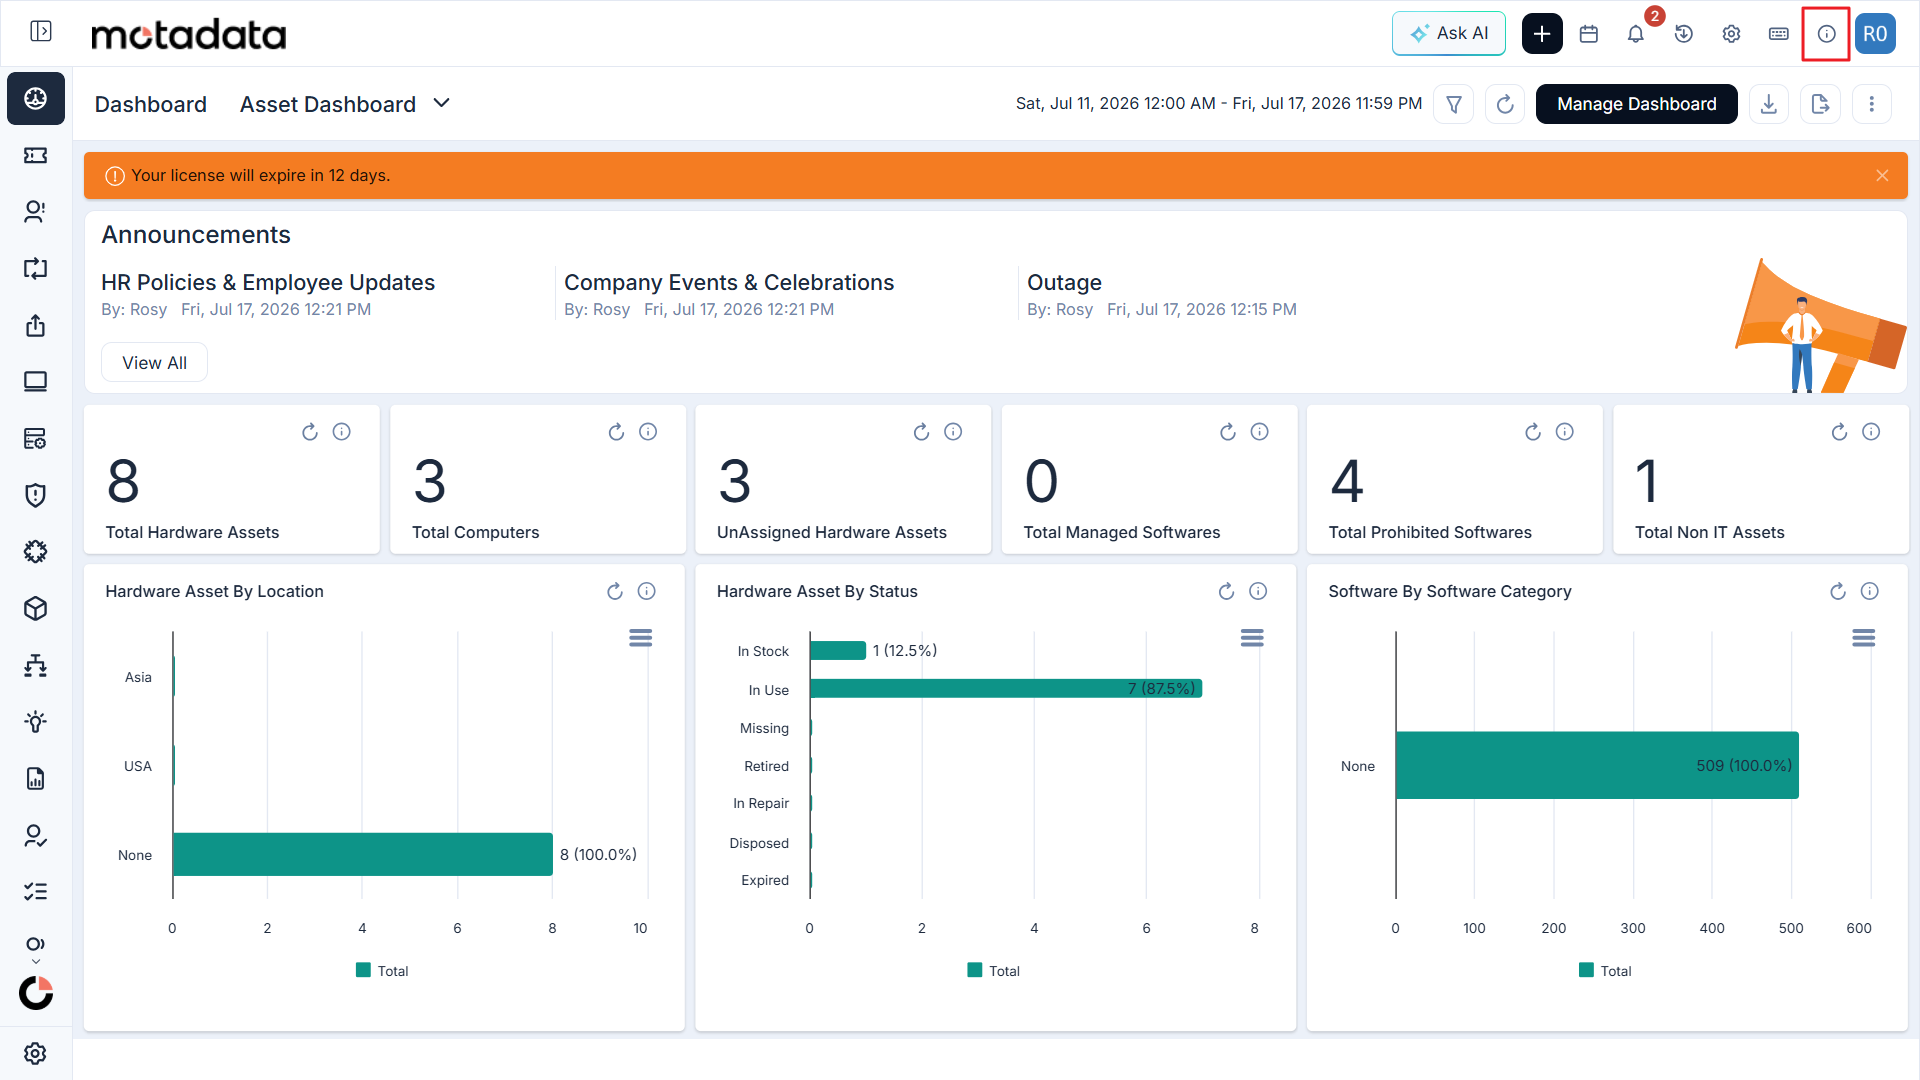The height and width of the screenshot is (1080, 1920).
Task: Click the highlighted info icon in header
Action: point(1826,34)
